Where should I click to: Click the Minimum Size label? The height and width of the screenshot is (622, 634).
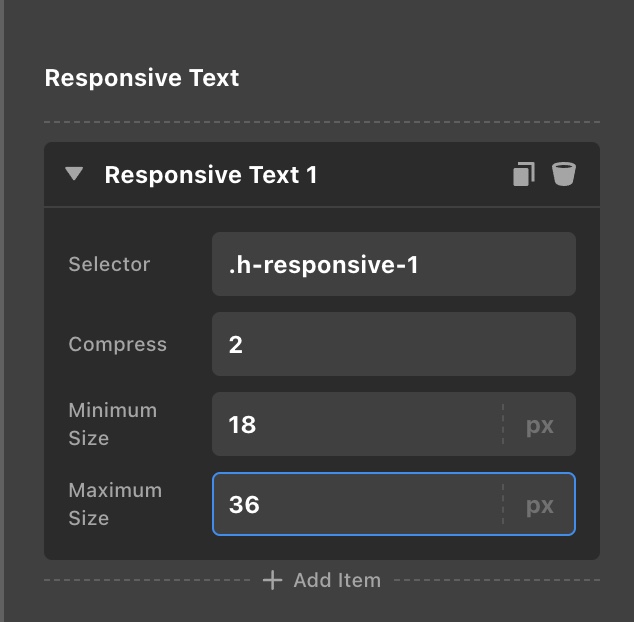click(x=113, y=424)
